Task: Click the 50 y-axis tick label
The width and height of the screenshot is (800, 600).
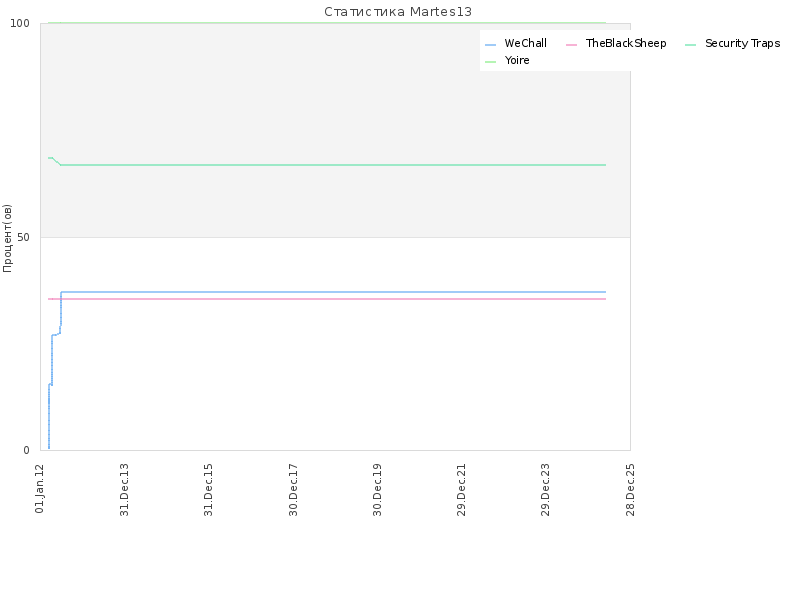Action: tap(23, 237)
